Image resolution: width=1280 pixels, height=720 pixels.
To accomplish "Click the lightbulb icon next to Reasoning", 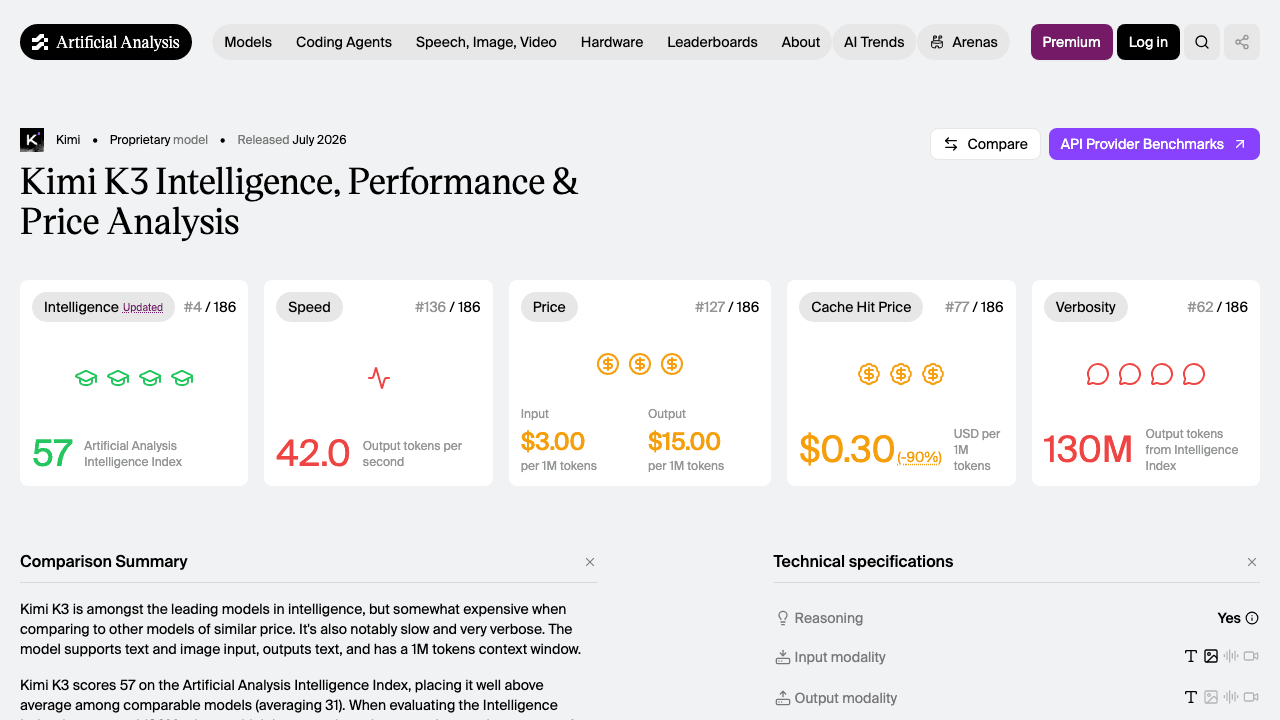I will [x=783, y=618].
